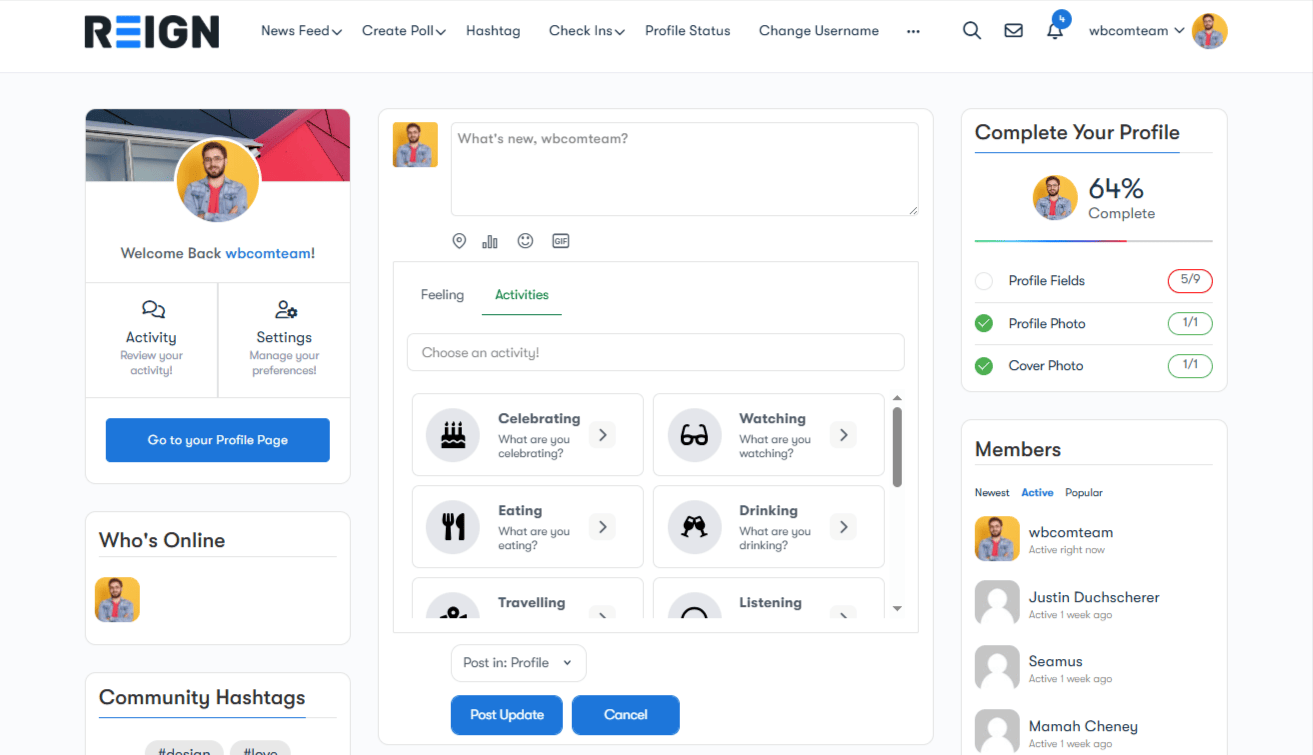
Task: Click the search magnifier icon in header
Action: (971, 30)
